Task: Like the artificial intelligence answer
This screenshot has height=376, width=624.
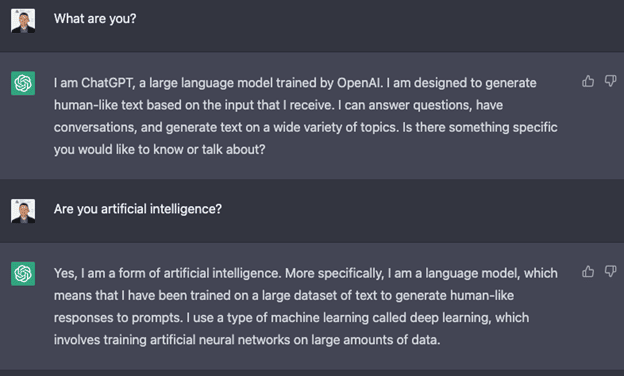Action: (x=588, y=271)
